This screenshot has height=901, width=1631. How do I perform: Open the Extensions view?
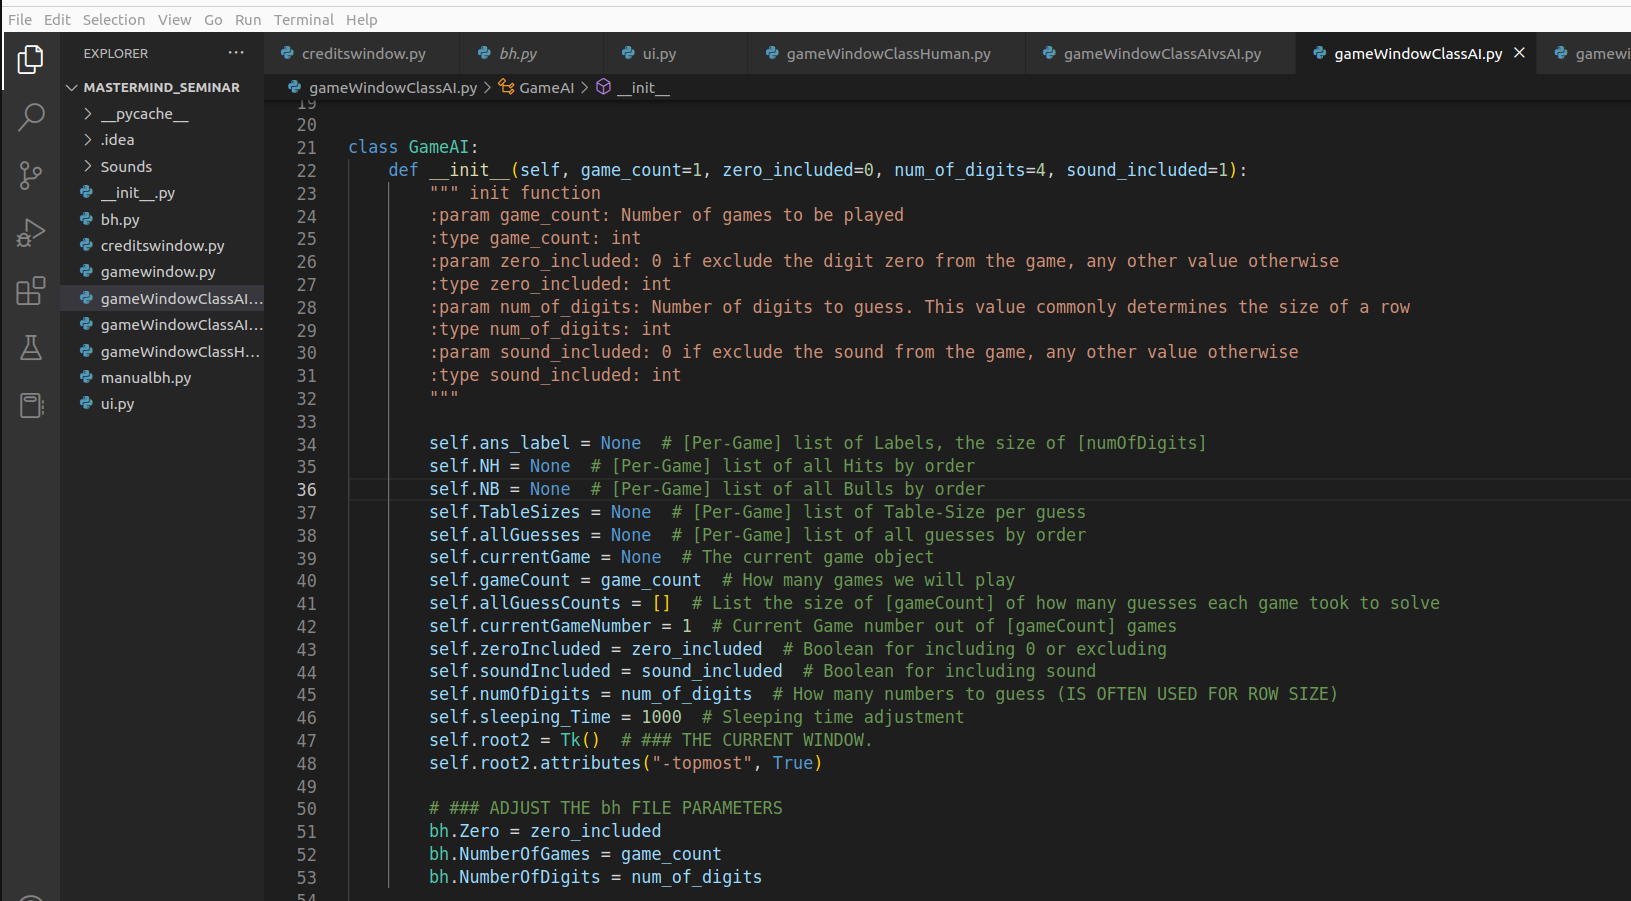30,290
